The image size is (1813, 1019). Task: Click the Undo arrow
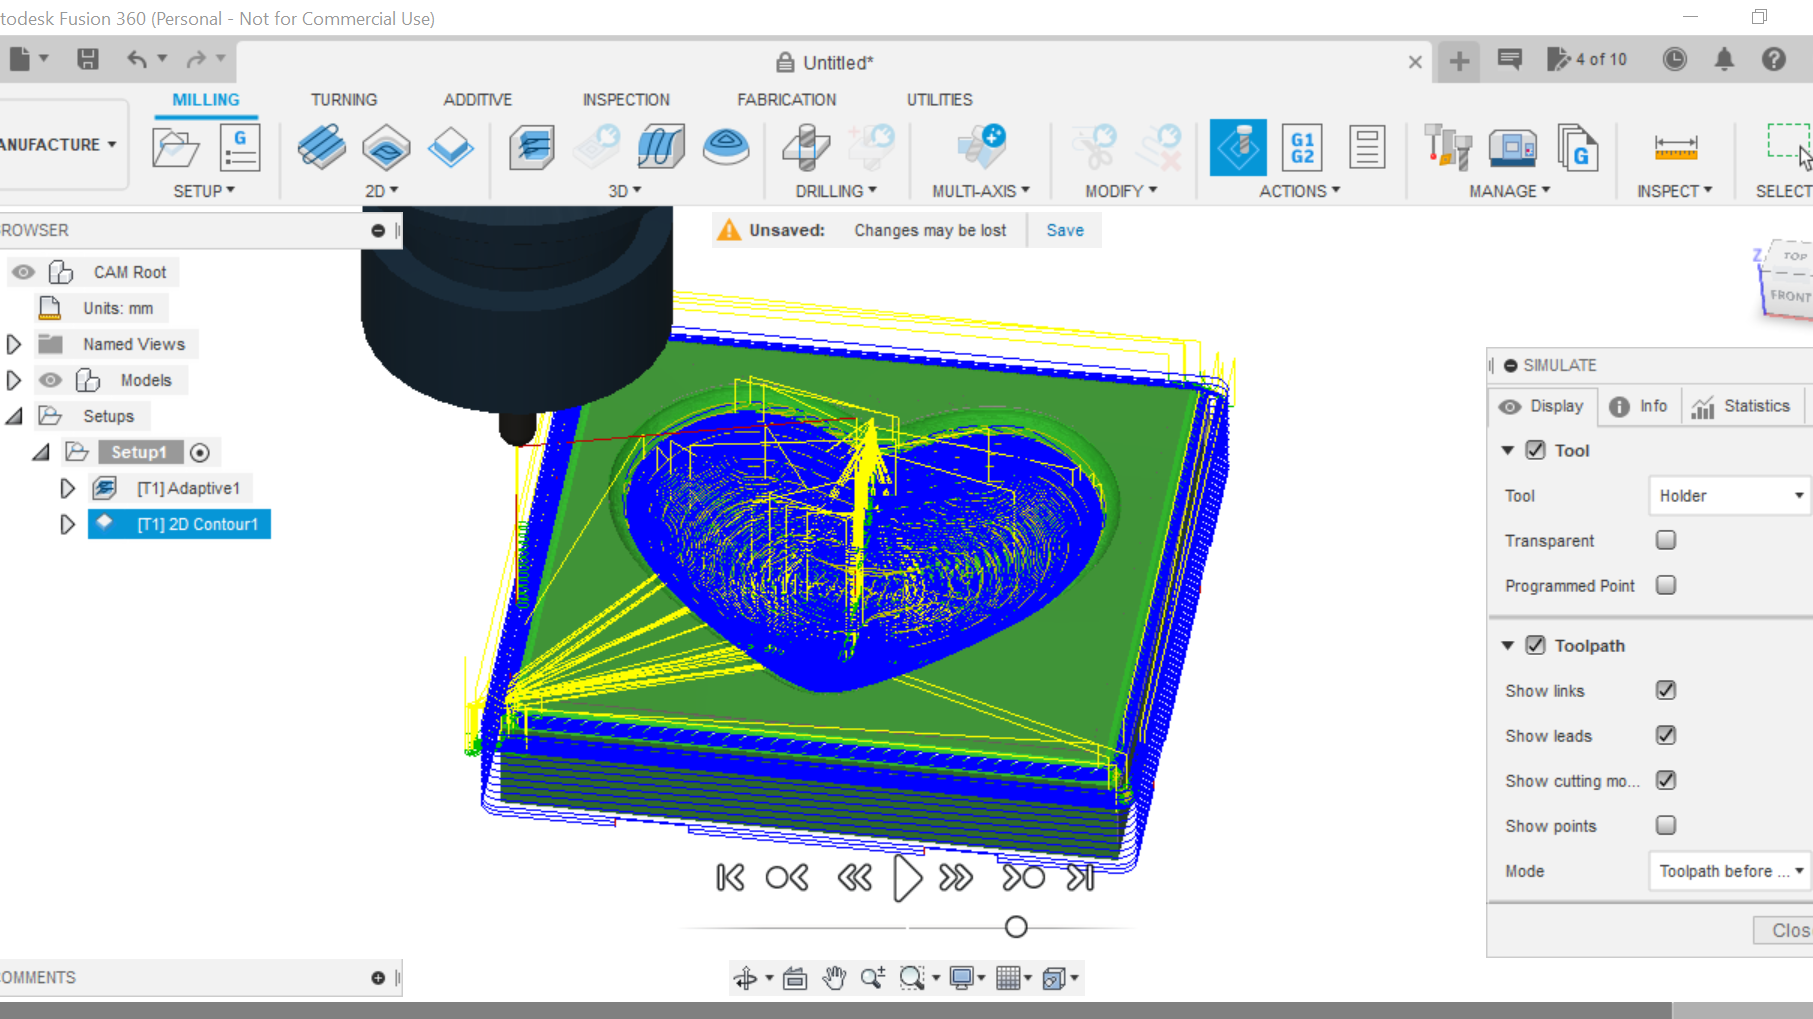point(137,59)
